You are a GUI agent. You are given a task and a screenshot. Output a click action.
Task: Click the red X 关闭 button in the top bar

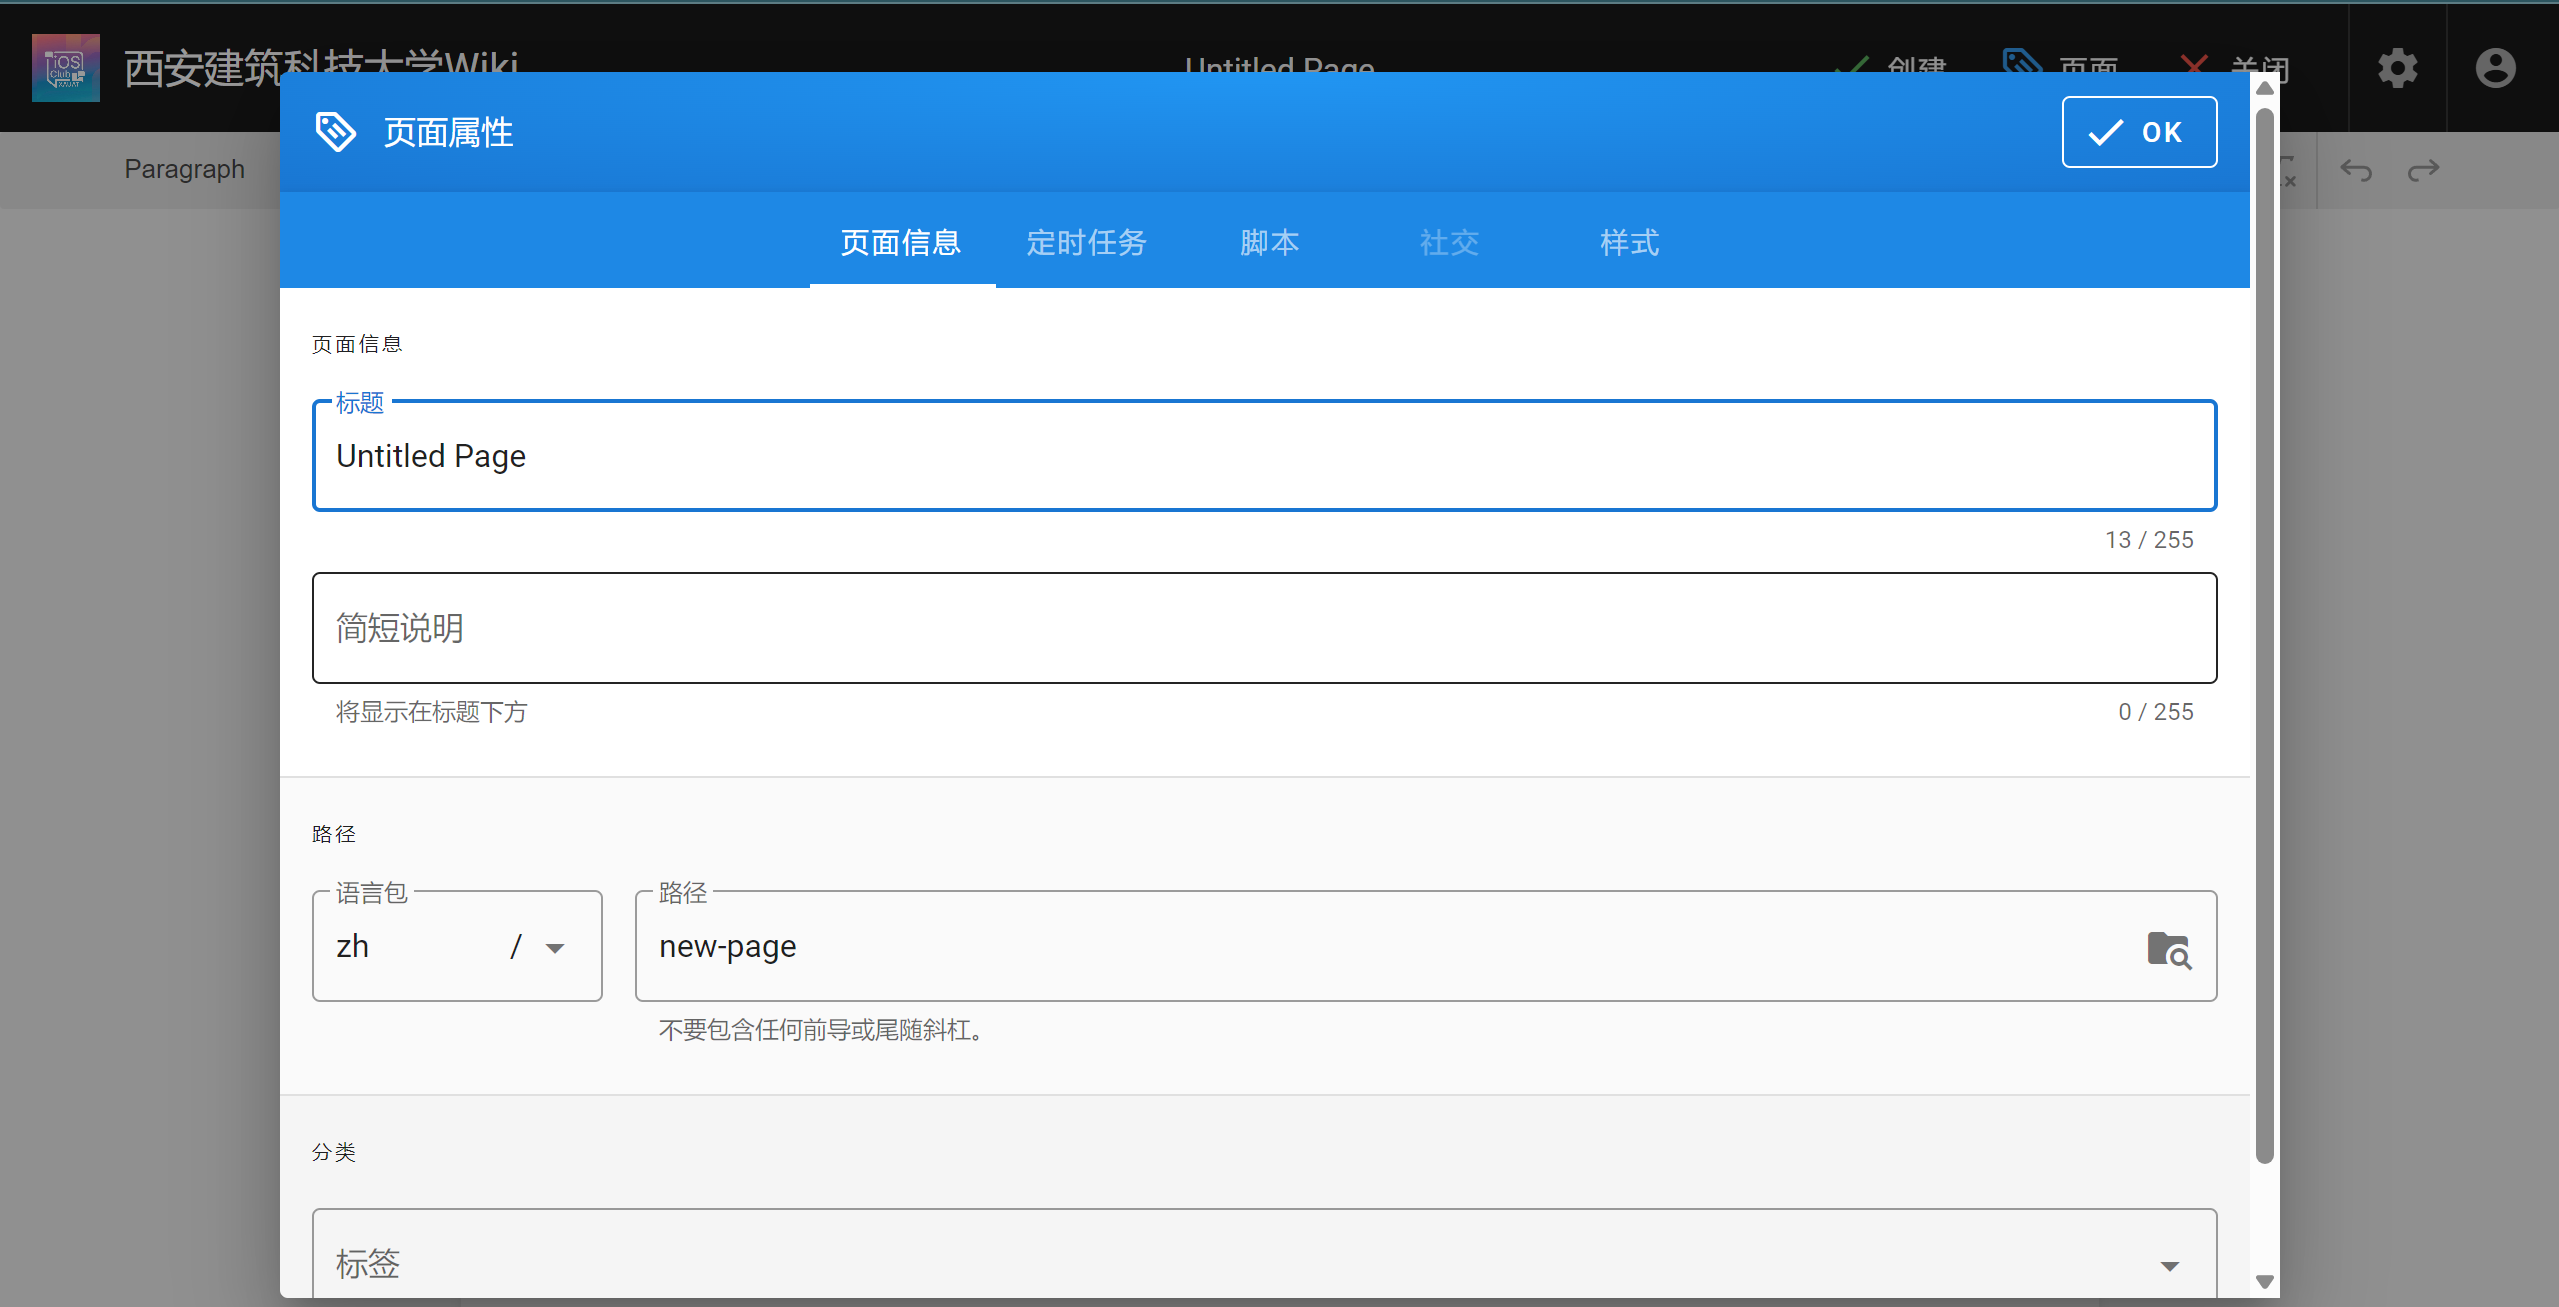click(x=2234, y=68)
